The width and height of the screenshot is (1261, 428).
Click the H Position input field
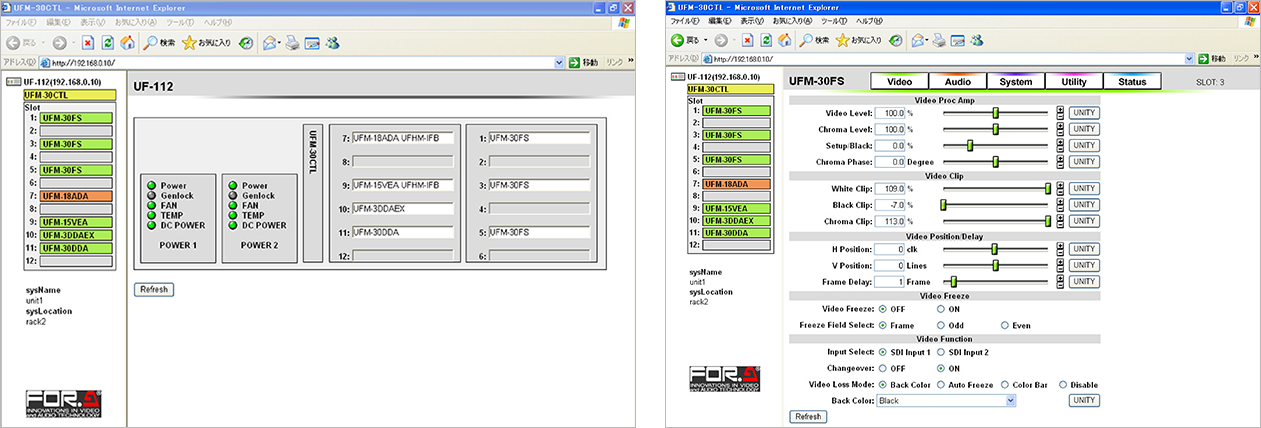888,249
